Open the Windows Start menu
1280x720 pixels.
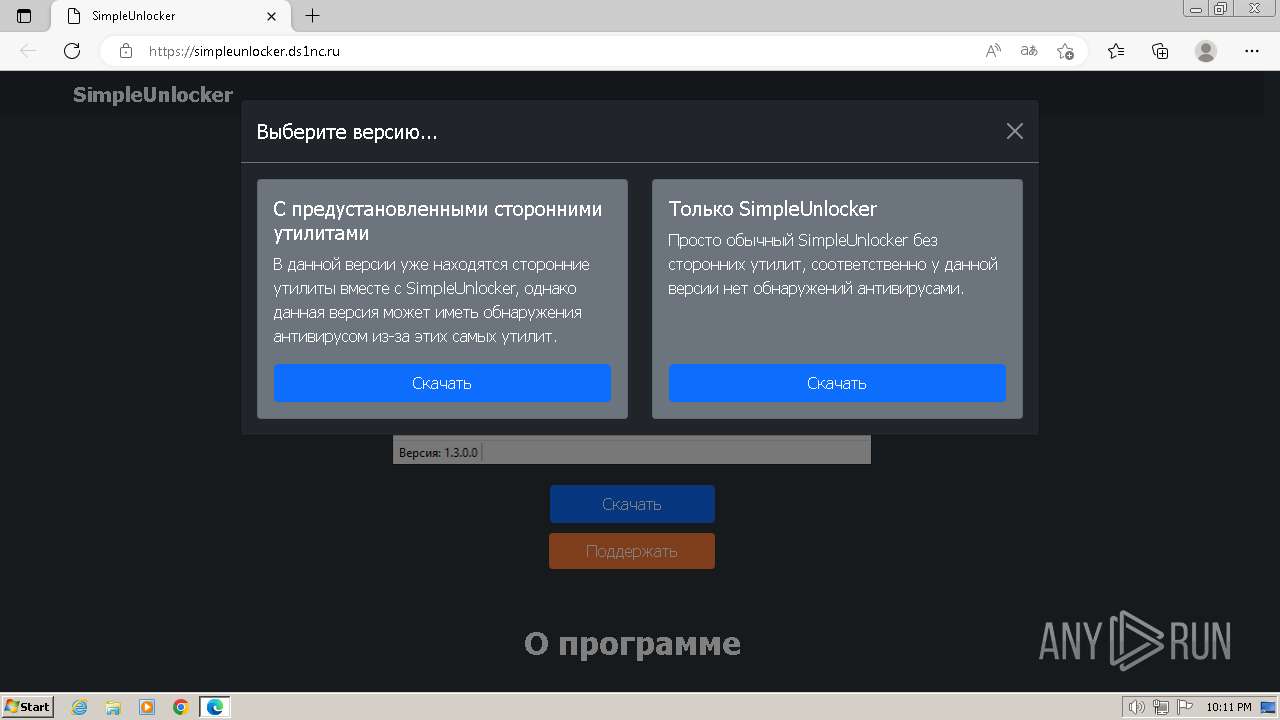click(28, 707)
